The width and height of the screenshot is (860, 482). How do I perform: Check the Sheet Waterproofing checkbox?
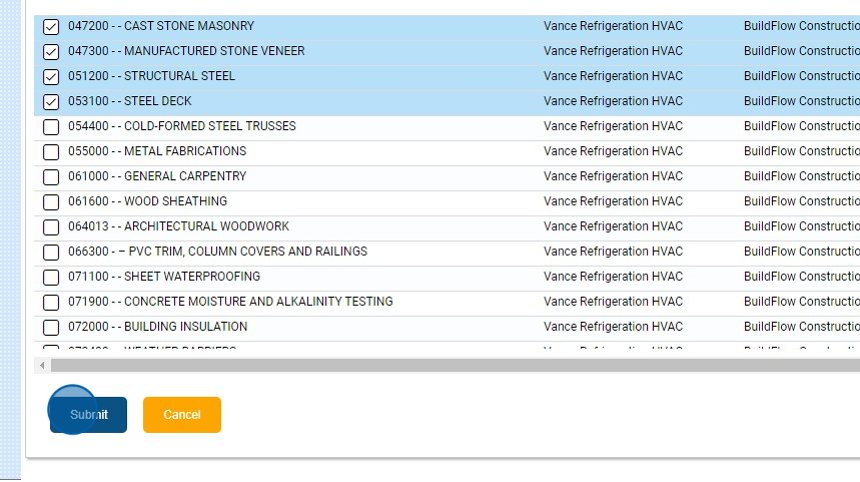[51, 277]
